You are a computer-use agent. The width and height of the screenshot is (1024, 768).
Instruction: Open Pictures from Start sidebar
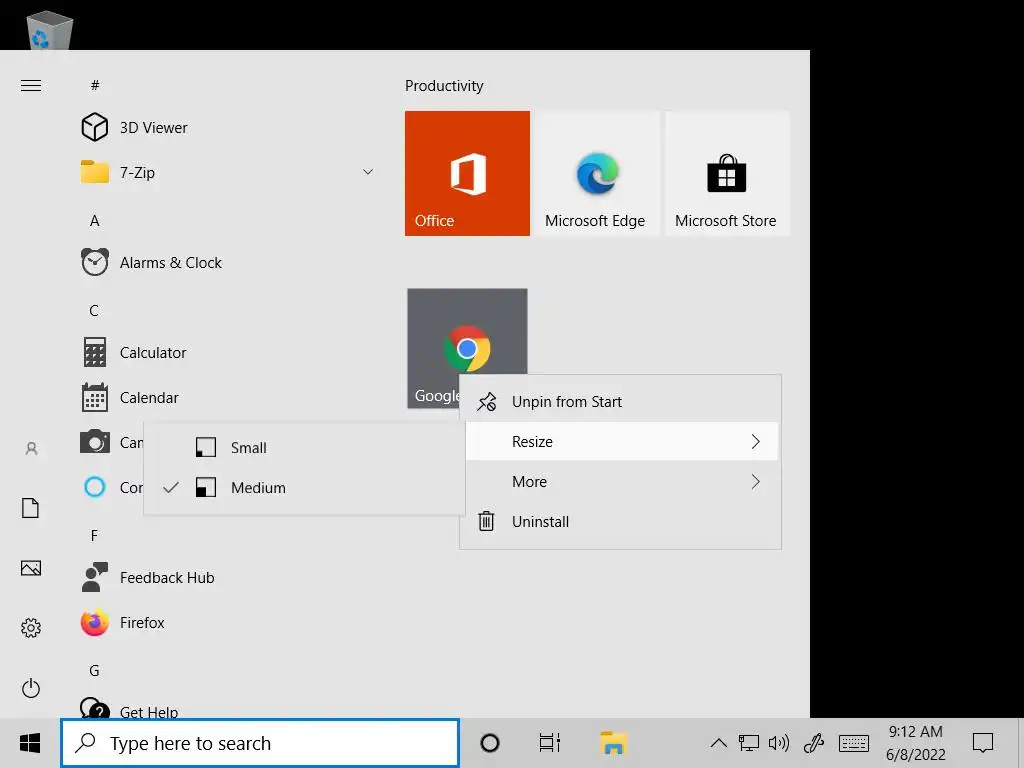point(31,568)
